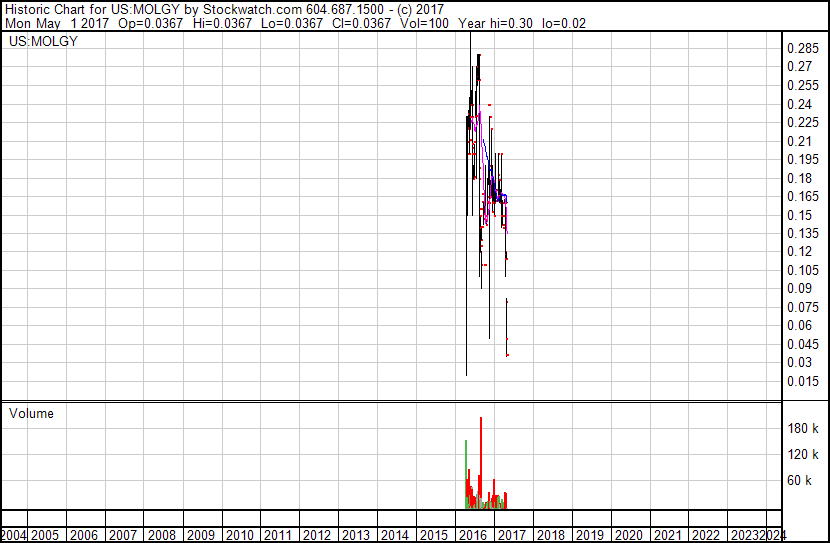Click the 0.24 price axis value
Viewport: 830px width, 543px height.
click(x=800, y=104)
